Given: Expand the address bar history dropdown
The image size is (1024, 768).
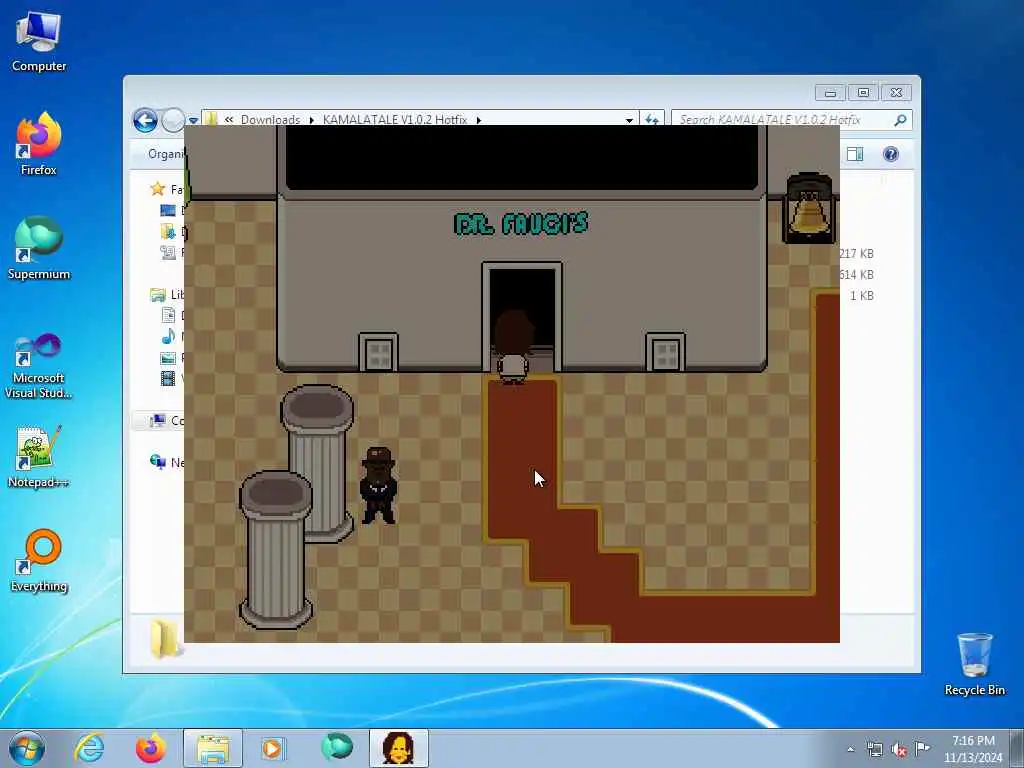Looking at the screenshot, I should click(x=629, y=120).
